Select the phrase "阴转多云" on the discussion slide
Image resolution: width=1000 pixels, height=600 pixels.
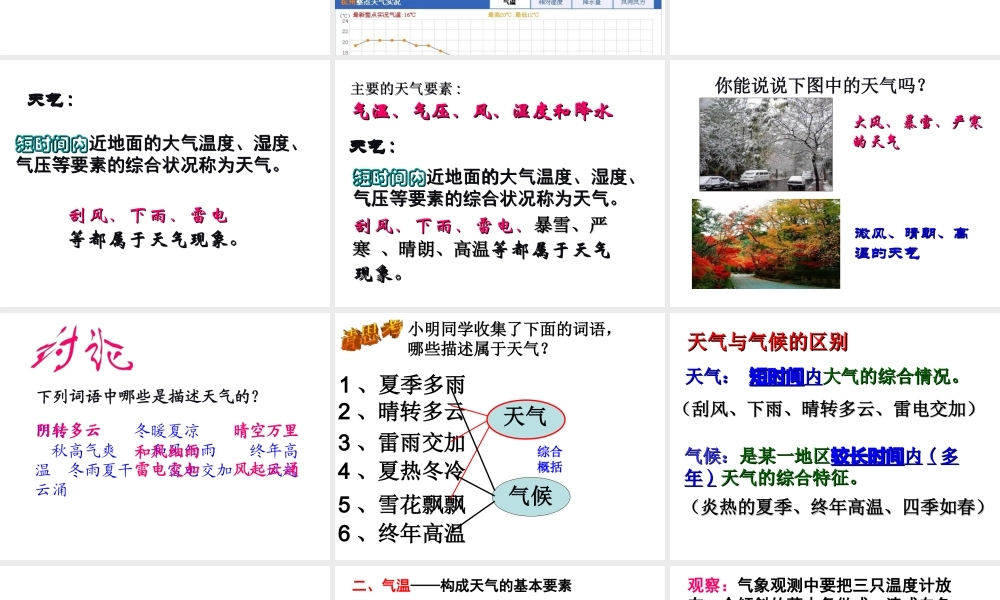(x=68, y=430)
